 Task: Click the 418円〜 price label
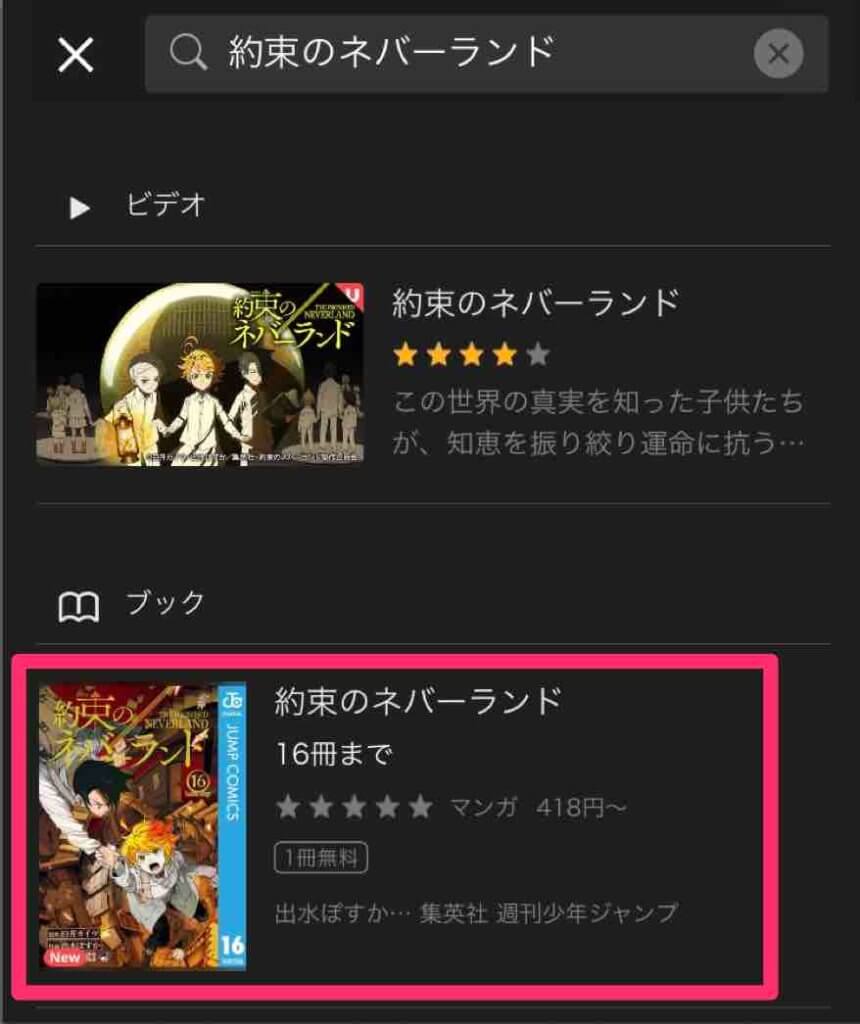pyautogui.click(x=581, y=808)
